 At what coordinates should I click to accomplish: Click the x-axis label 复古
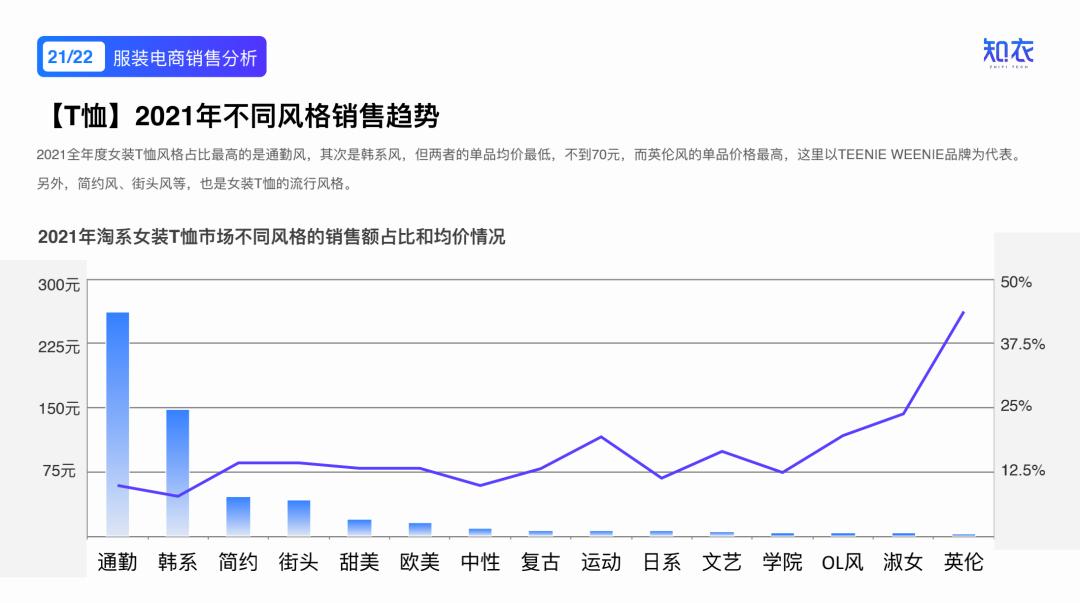click(x=541, y=563)
